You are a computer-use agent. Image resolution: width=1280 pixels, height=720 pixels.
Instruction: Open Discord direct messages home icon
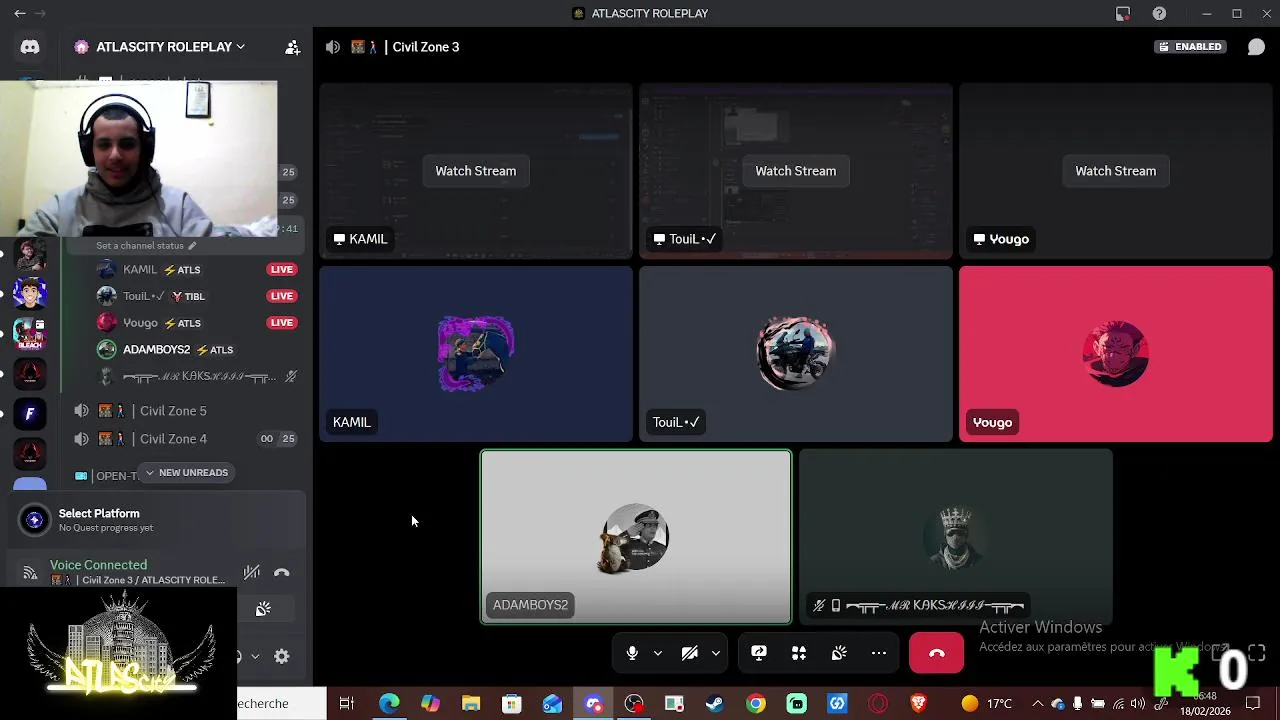[30, 47]
